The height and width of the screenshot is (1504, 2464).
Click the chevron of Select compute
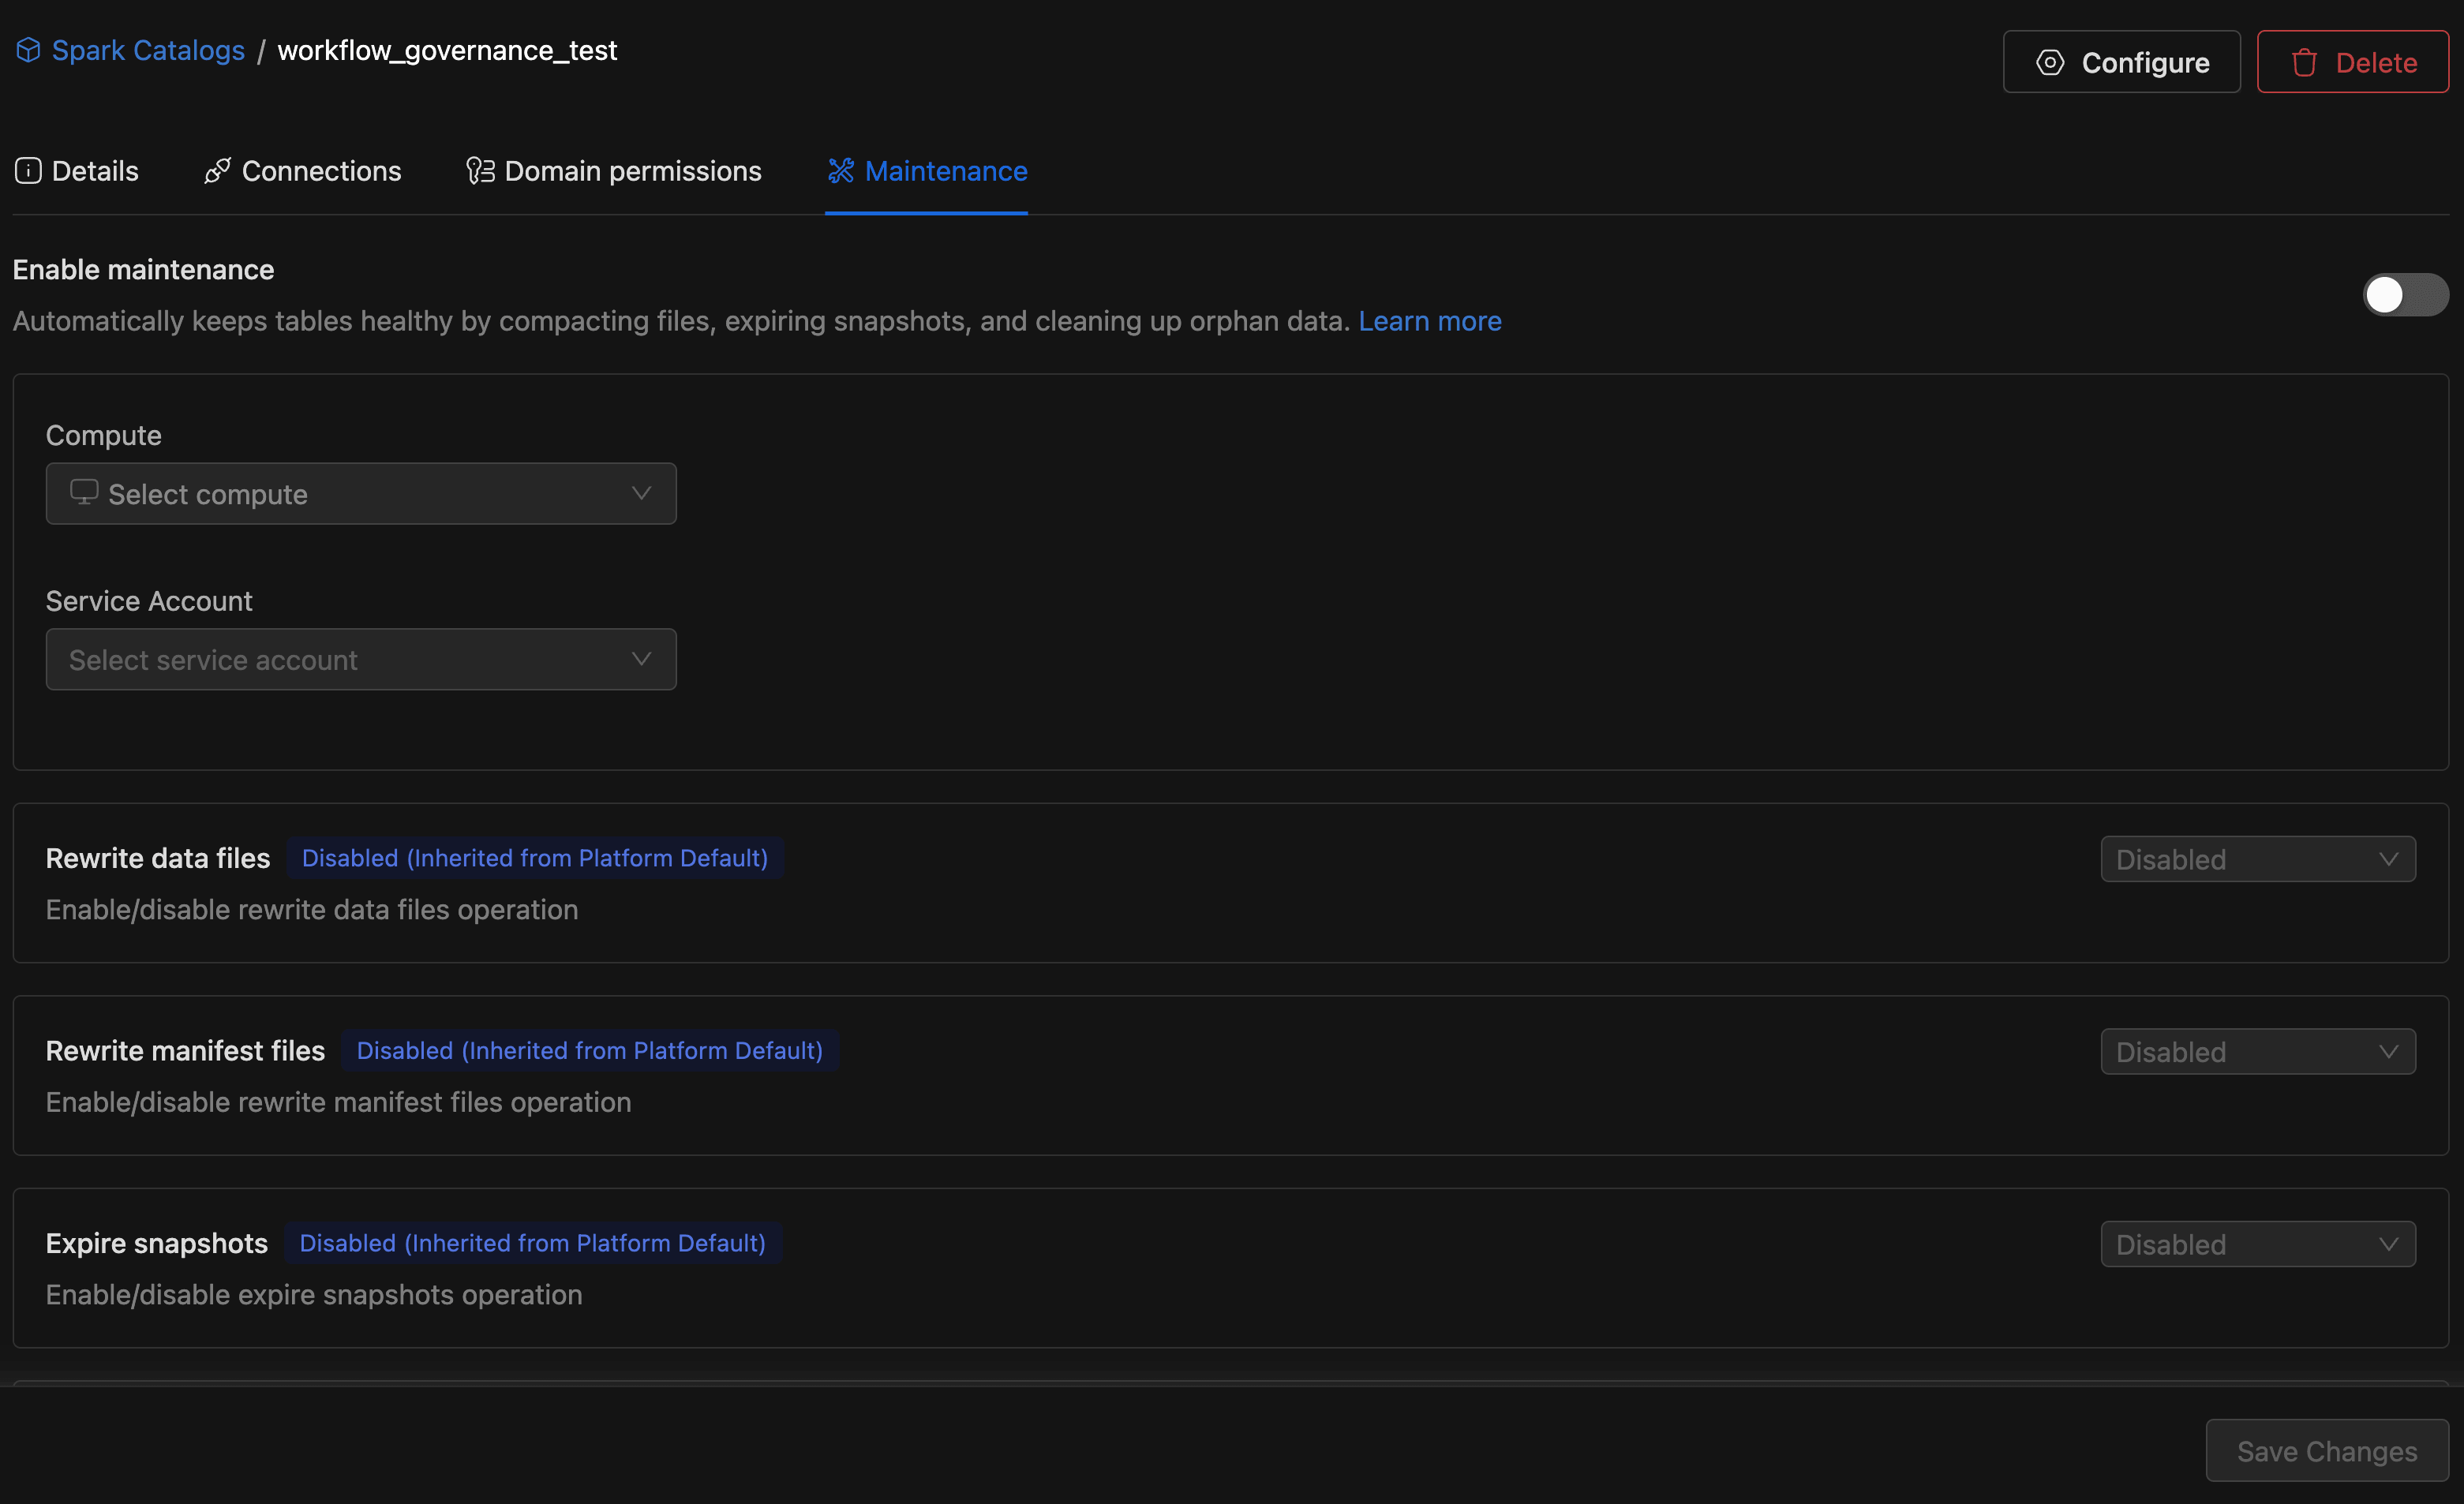click(x=641, y=493)
